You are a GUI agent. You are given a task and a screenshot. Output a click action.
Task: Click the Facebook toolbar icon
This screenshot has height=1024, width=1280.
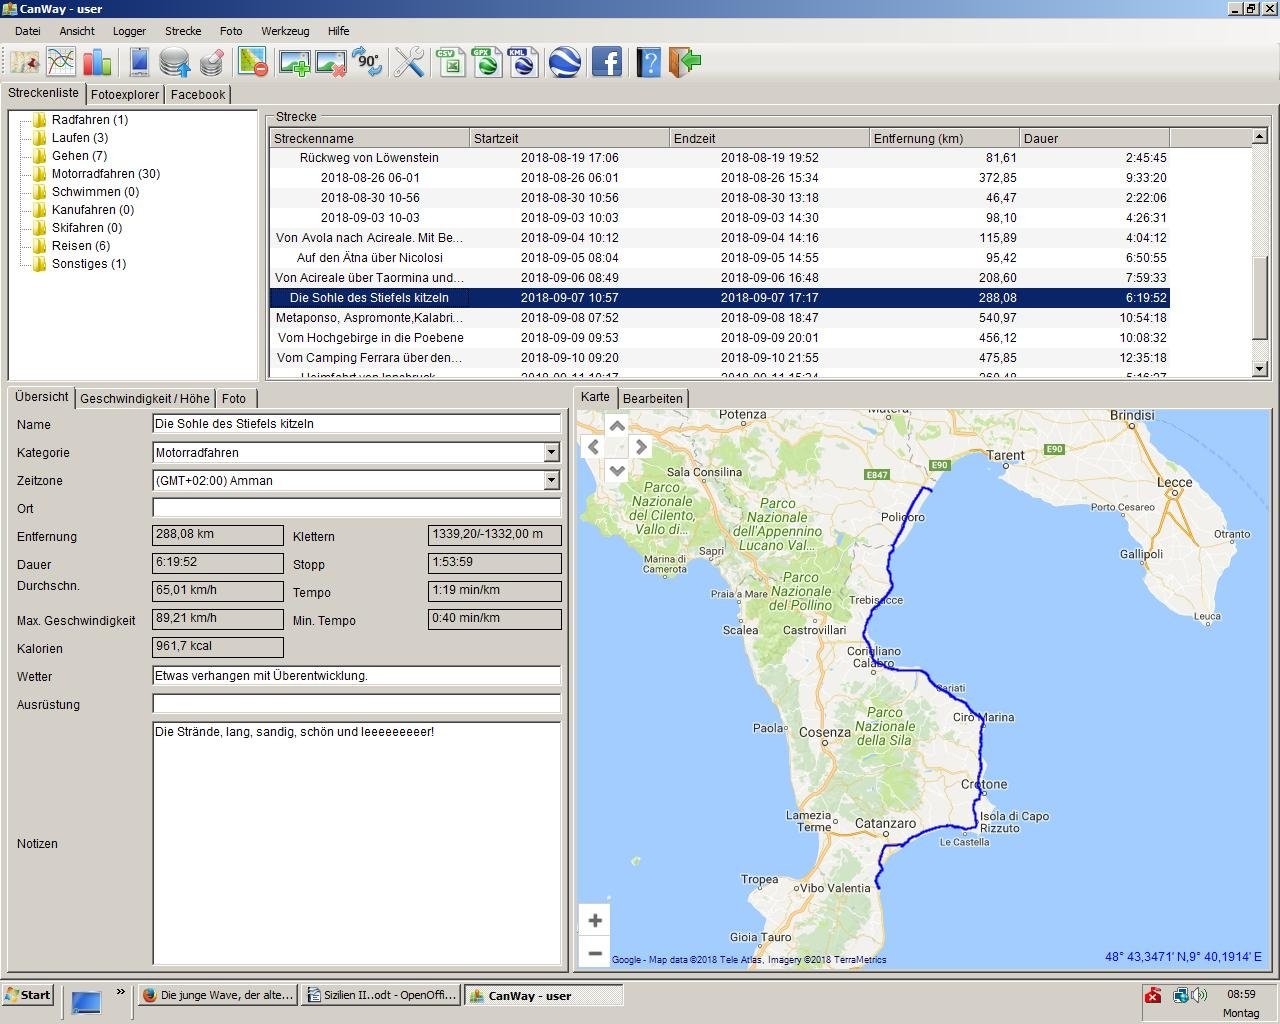pos(607,62)
